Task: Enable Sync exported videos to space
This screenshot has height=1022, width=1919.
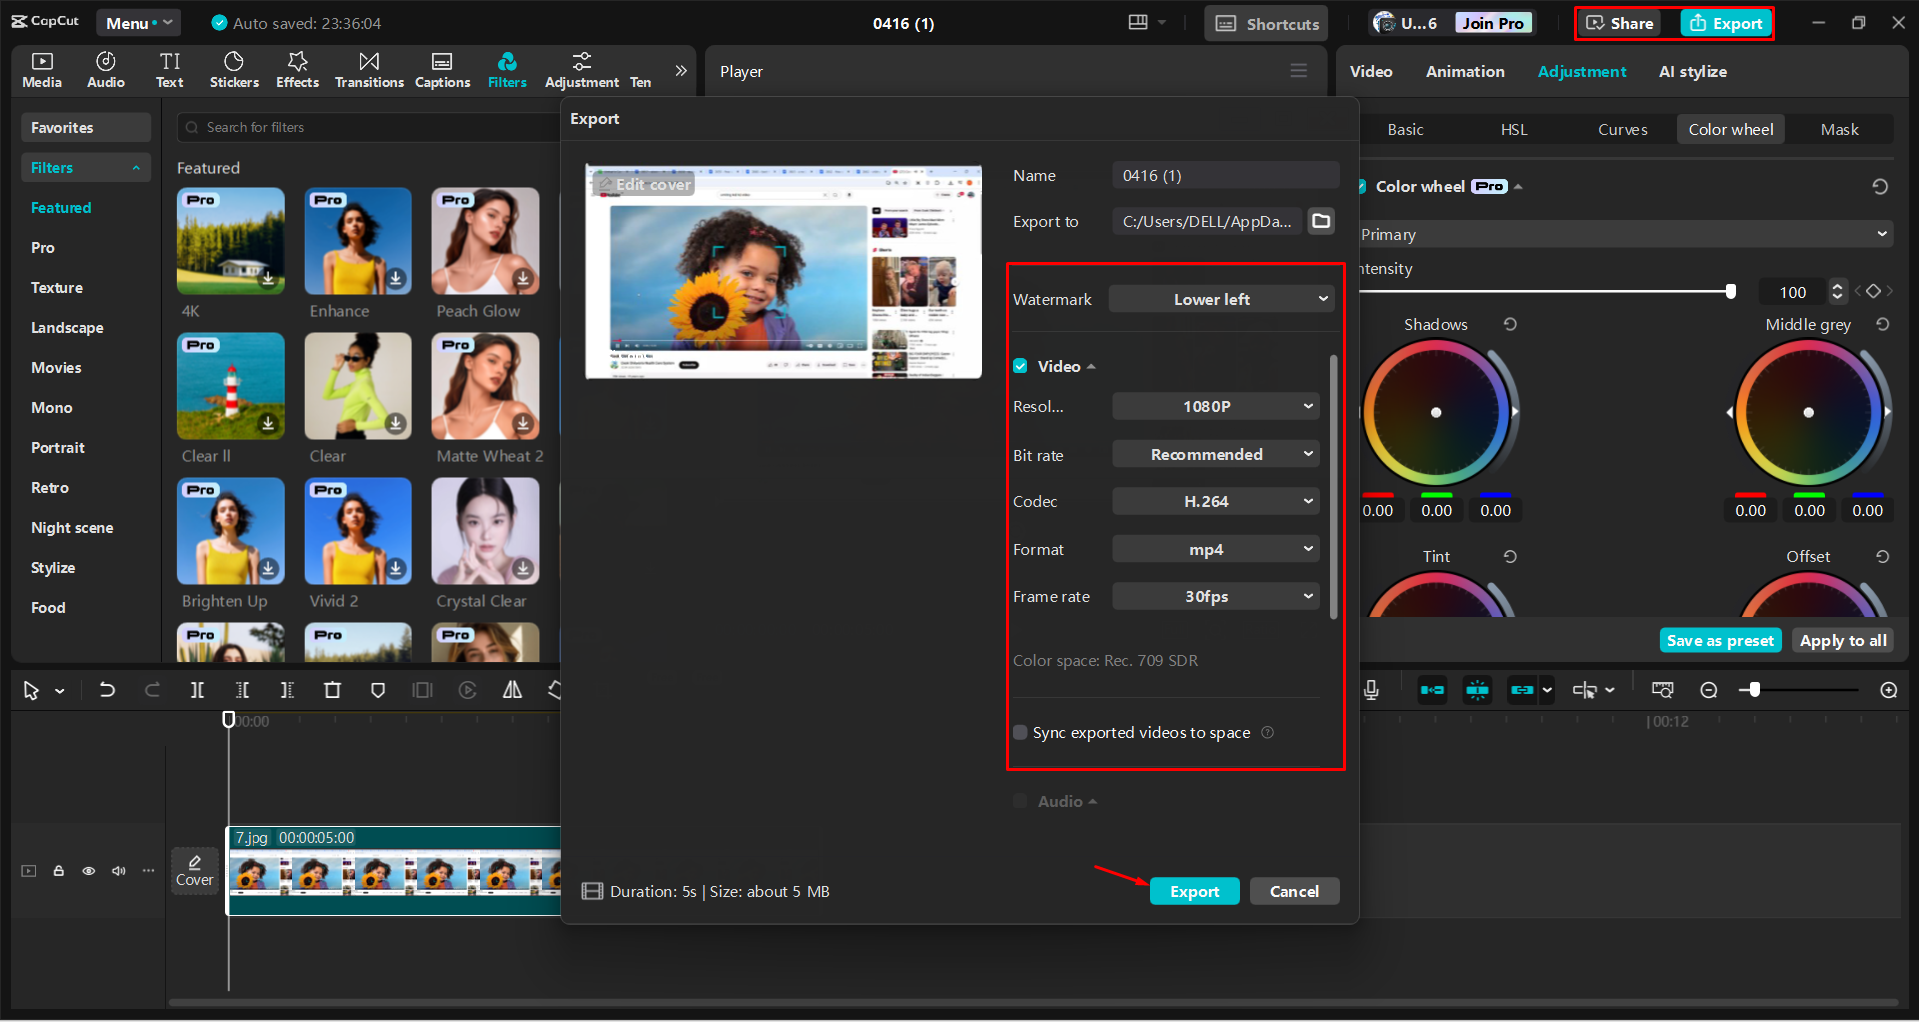Action: [1020, 732]
